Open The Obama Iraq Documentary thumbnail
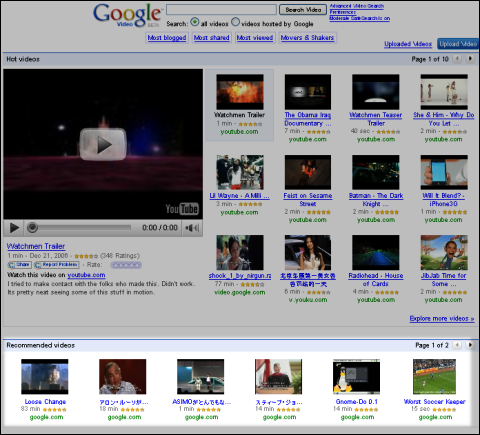 point(308,92)
